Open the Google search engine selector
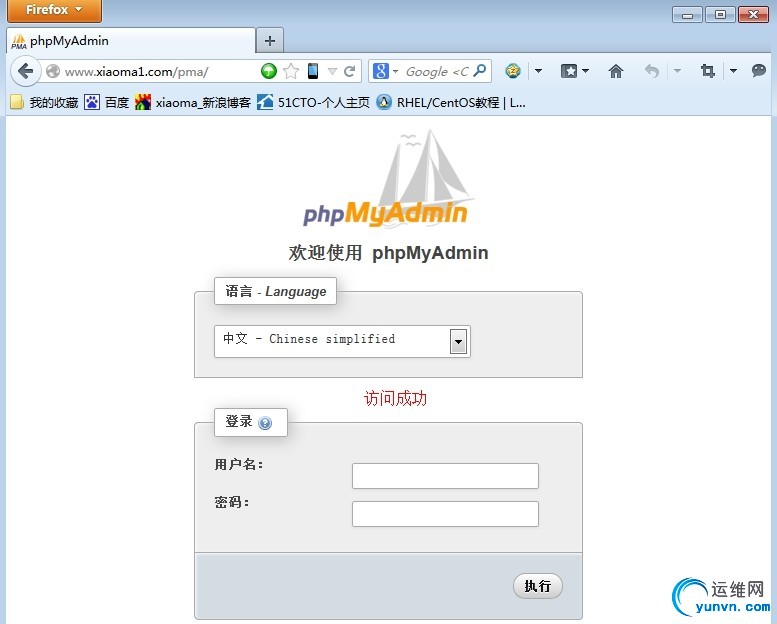This screenshot has width=777, height=624. pos(385,71)
